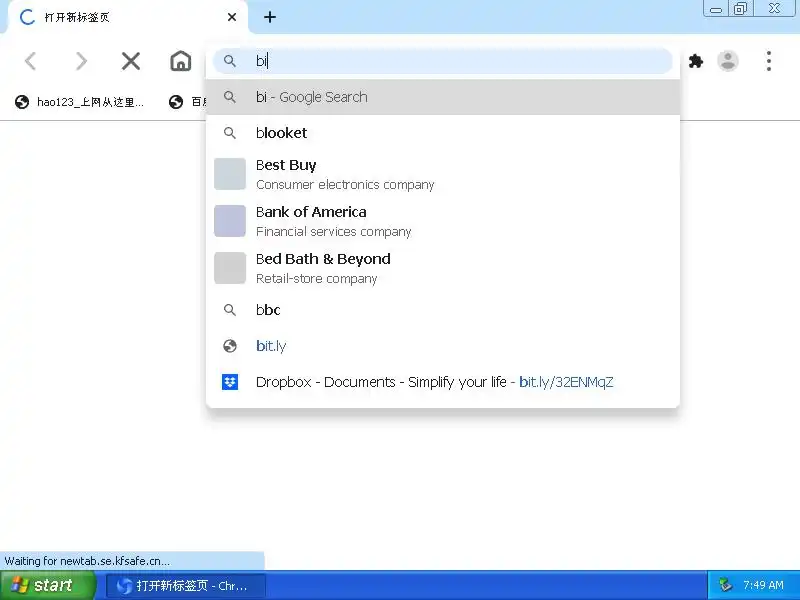The height and width of the screenshot is (600, 800).
Task: Click the Best Buy thumbnail image
Action: click(x=230, y=174)
